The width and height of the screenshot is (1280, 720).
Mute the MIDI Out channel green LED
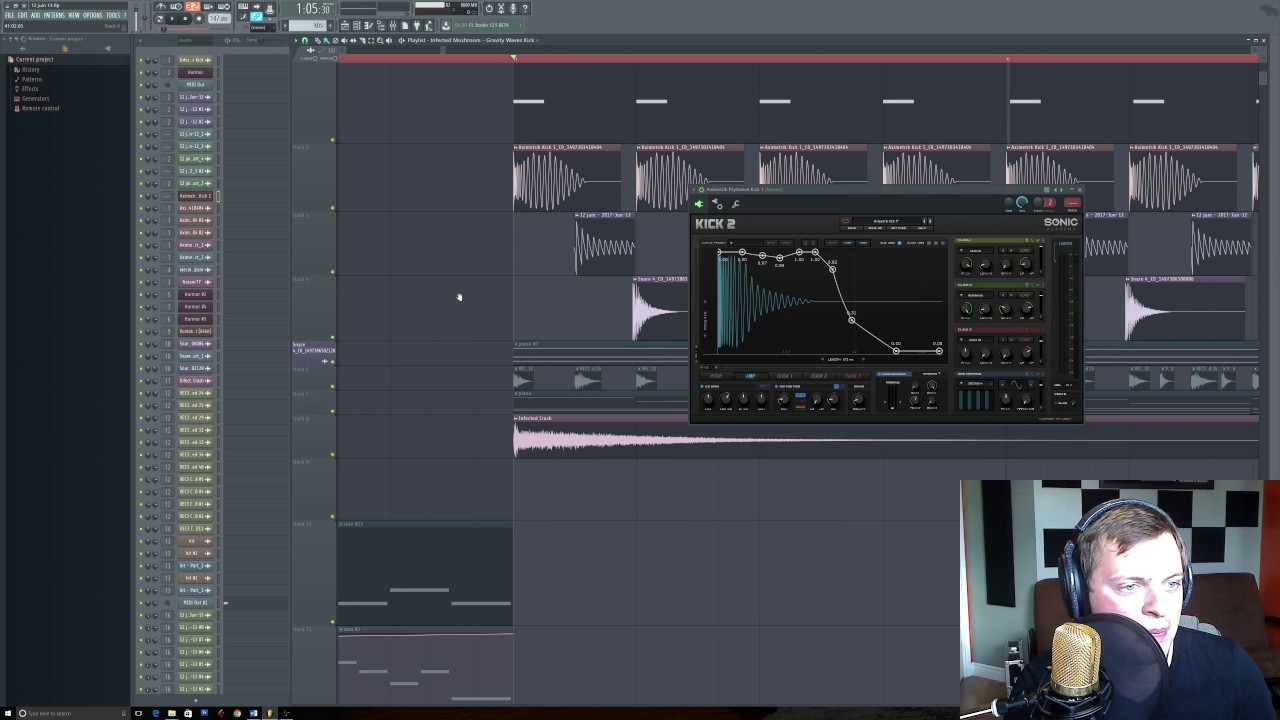pos(141,84)
